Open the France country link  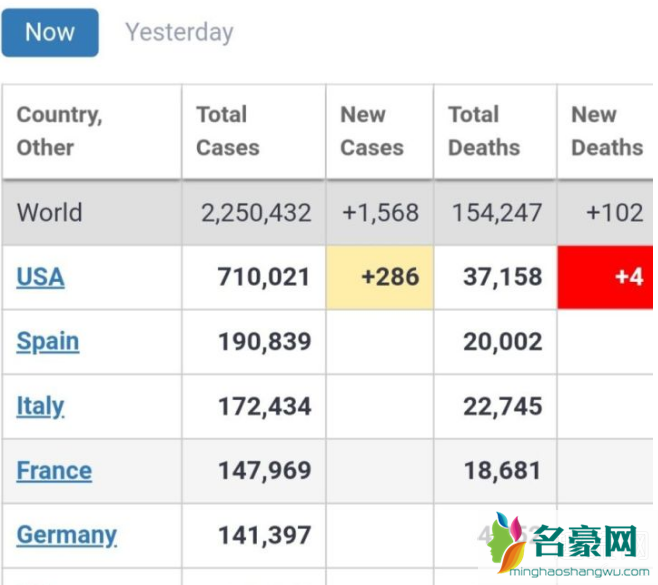pyautogui.click(x=54, y=470)
